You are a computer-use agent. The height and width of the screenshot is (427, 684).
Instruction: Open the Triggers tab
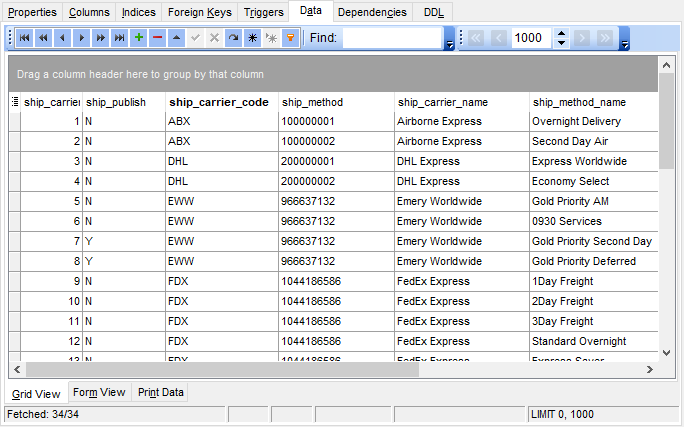pyautogui.click(x=263, y=12)
